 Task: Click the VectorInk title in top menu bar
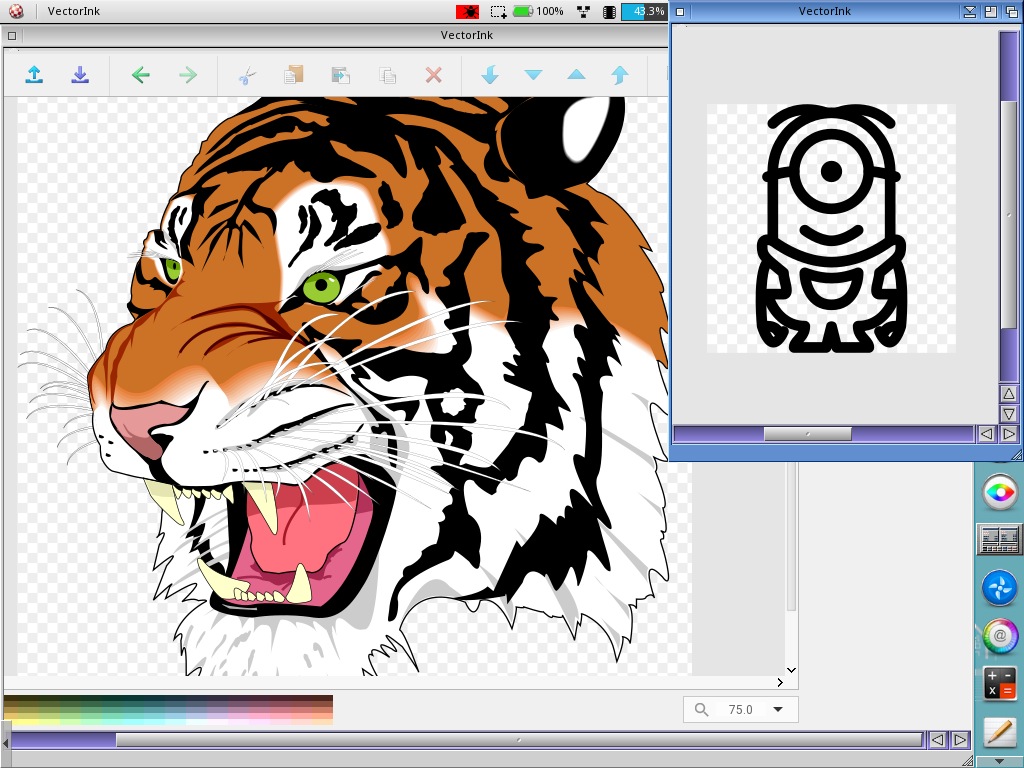tap(74, 12)
